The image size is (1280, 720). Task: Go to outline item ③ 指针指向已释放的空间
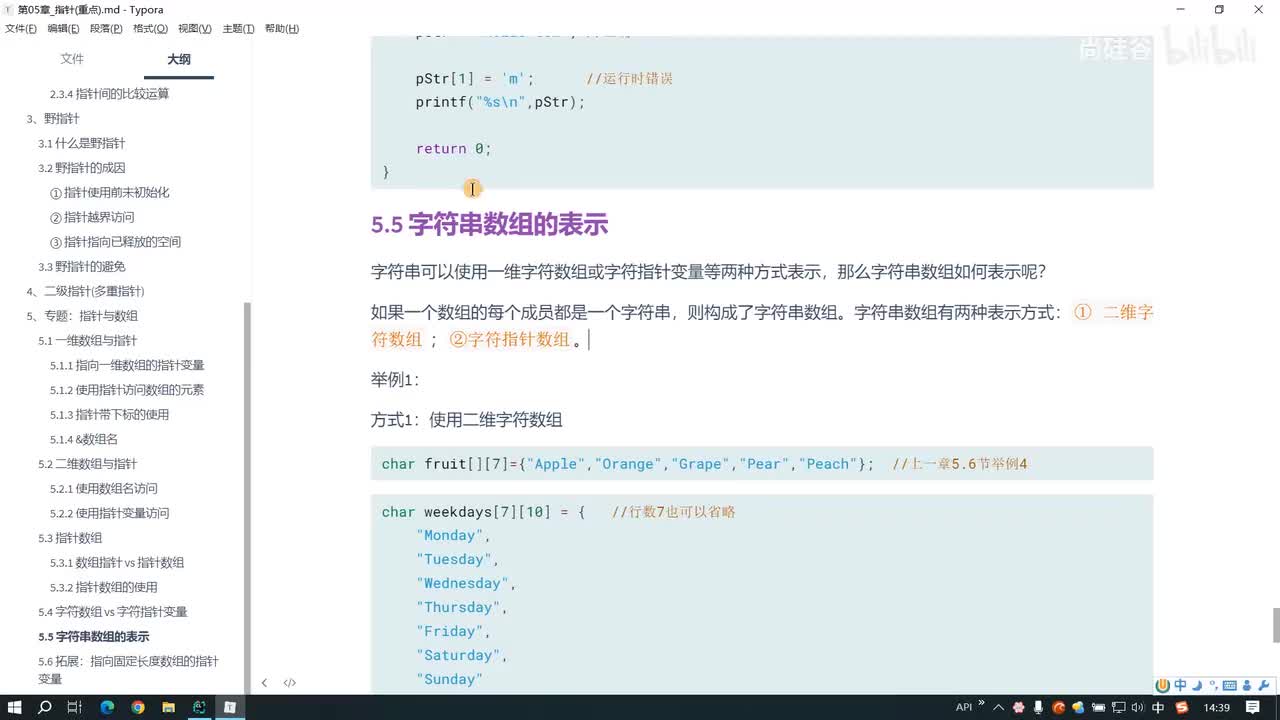pos(116,242)
